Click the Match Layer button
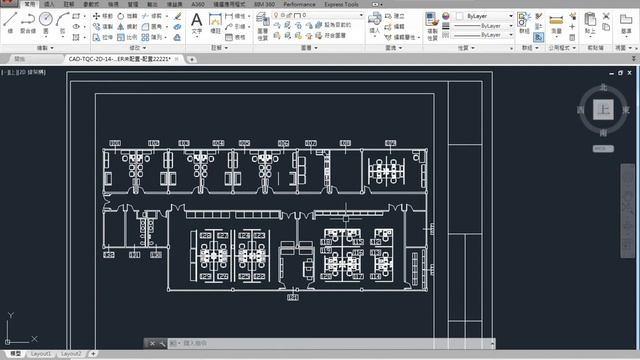The image size is (640, 360). pyautogui.click(x=331, y=36)
